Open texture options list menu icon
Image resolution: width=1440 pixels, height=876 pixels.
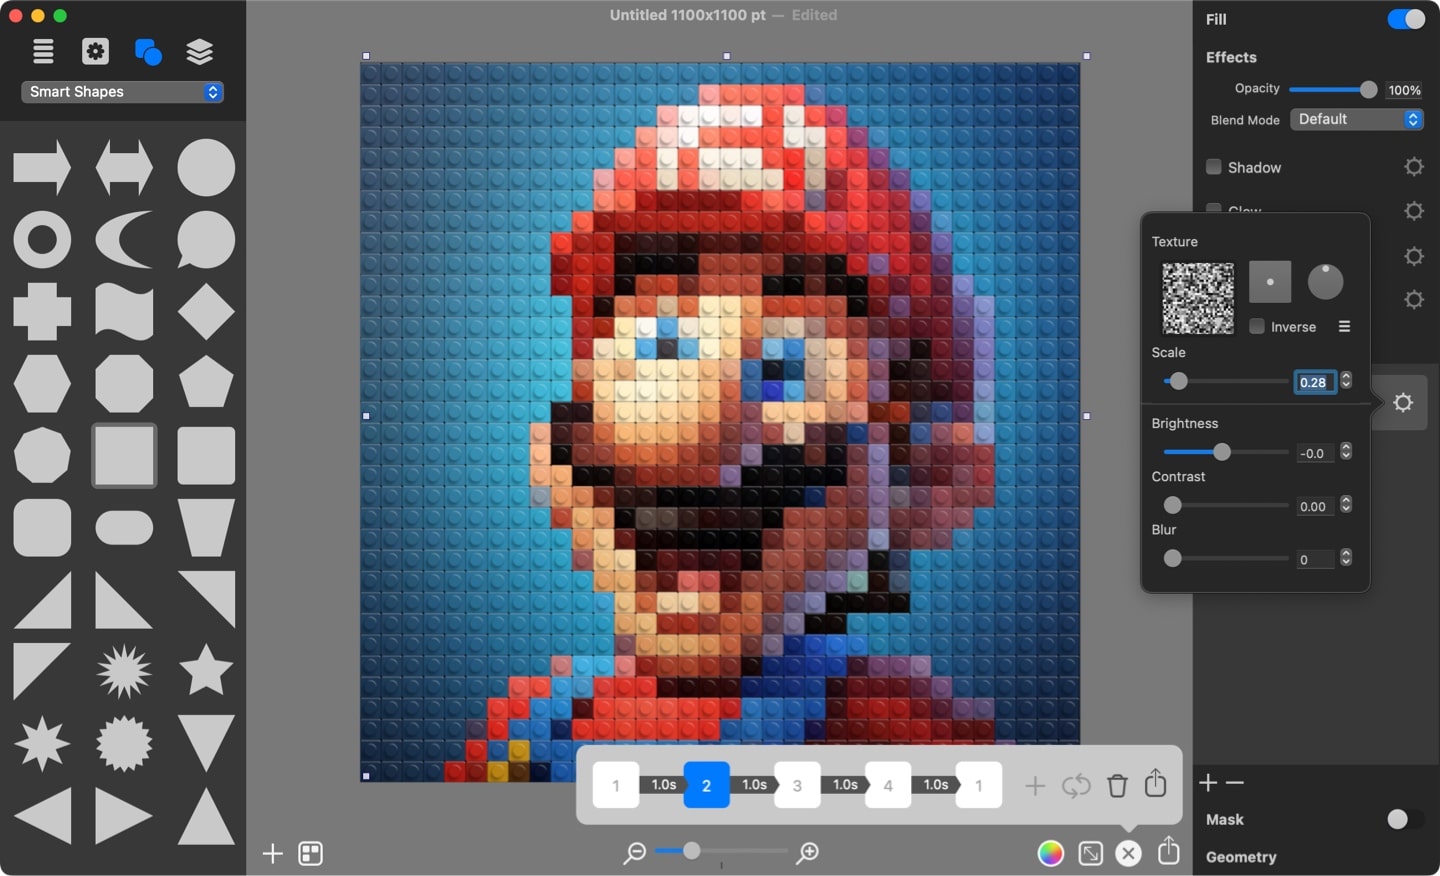[x=1344, y=327]
